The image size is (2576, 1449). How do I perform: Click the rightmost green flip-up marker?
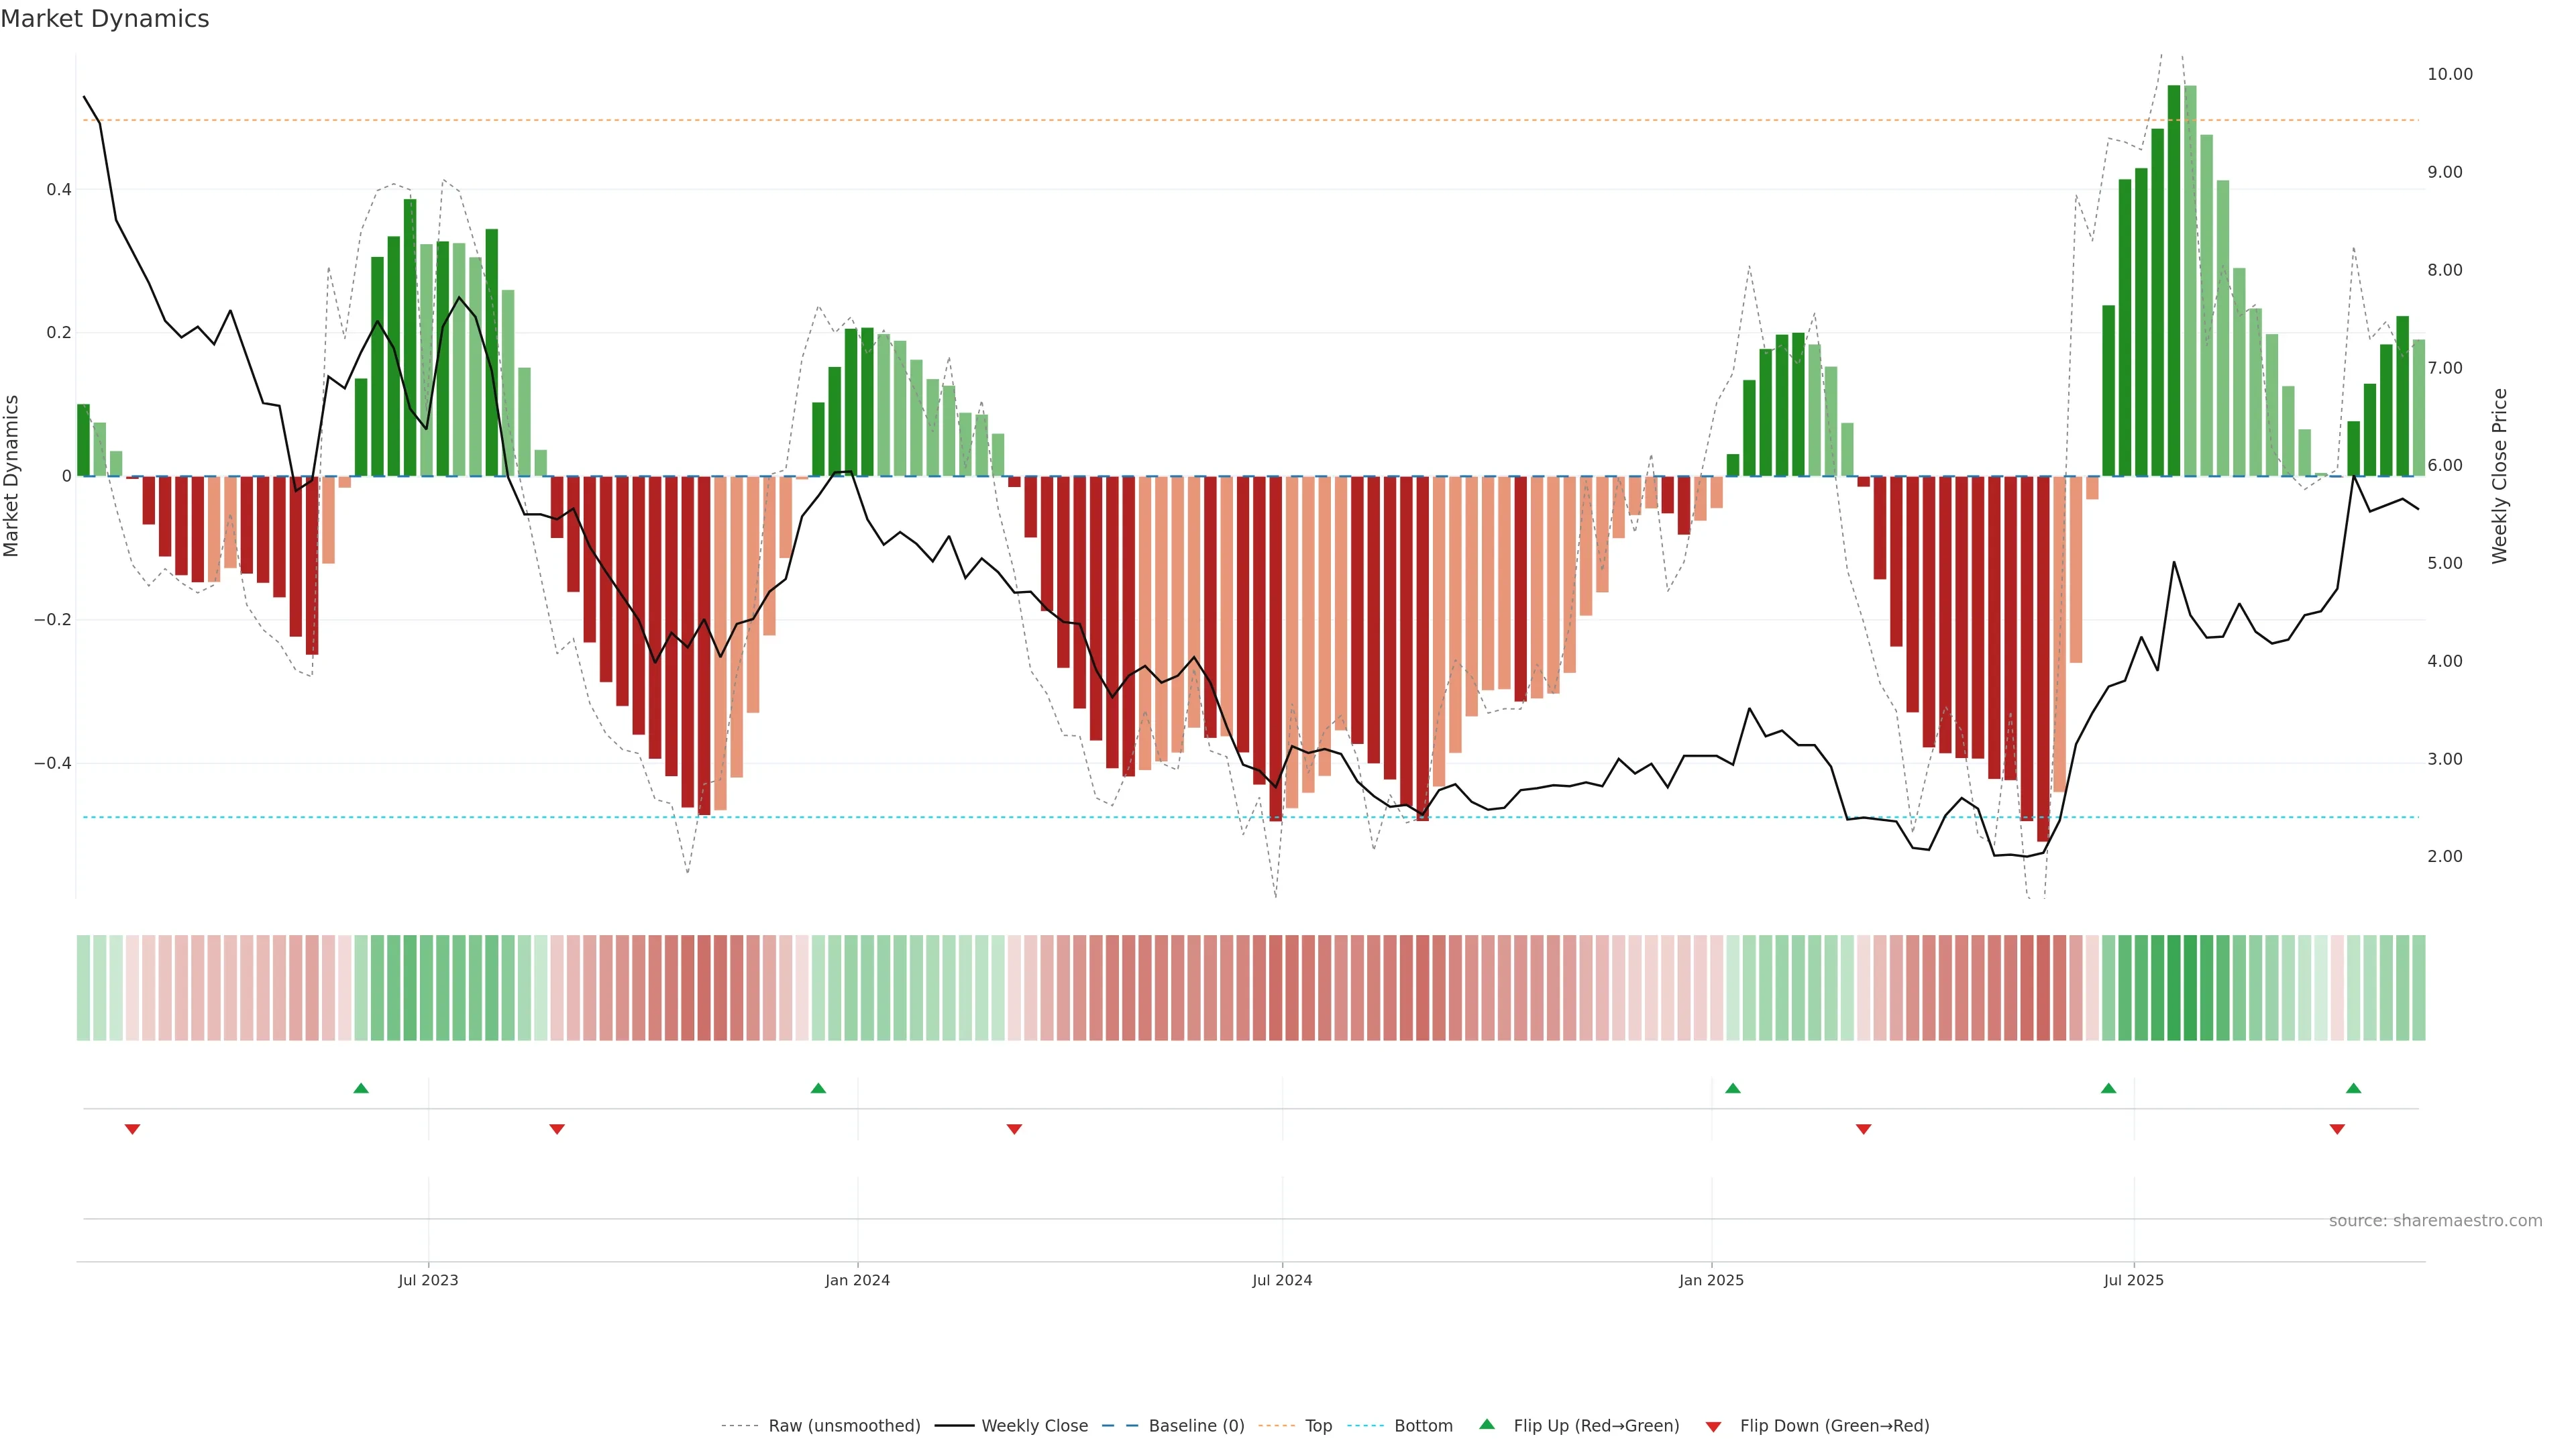pos(2353,1088)
